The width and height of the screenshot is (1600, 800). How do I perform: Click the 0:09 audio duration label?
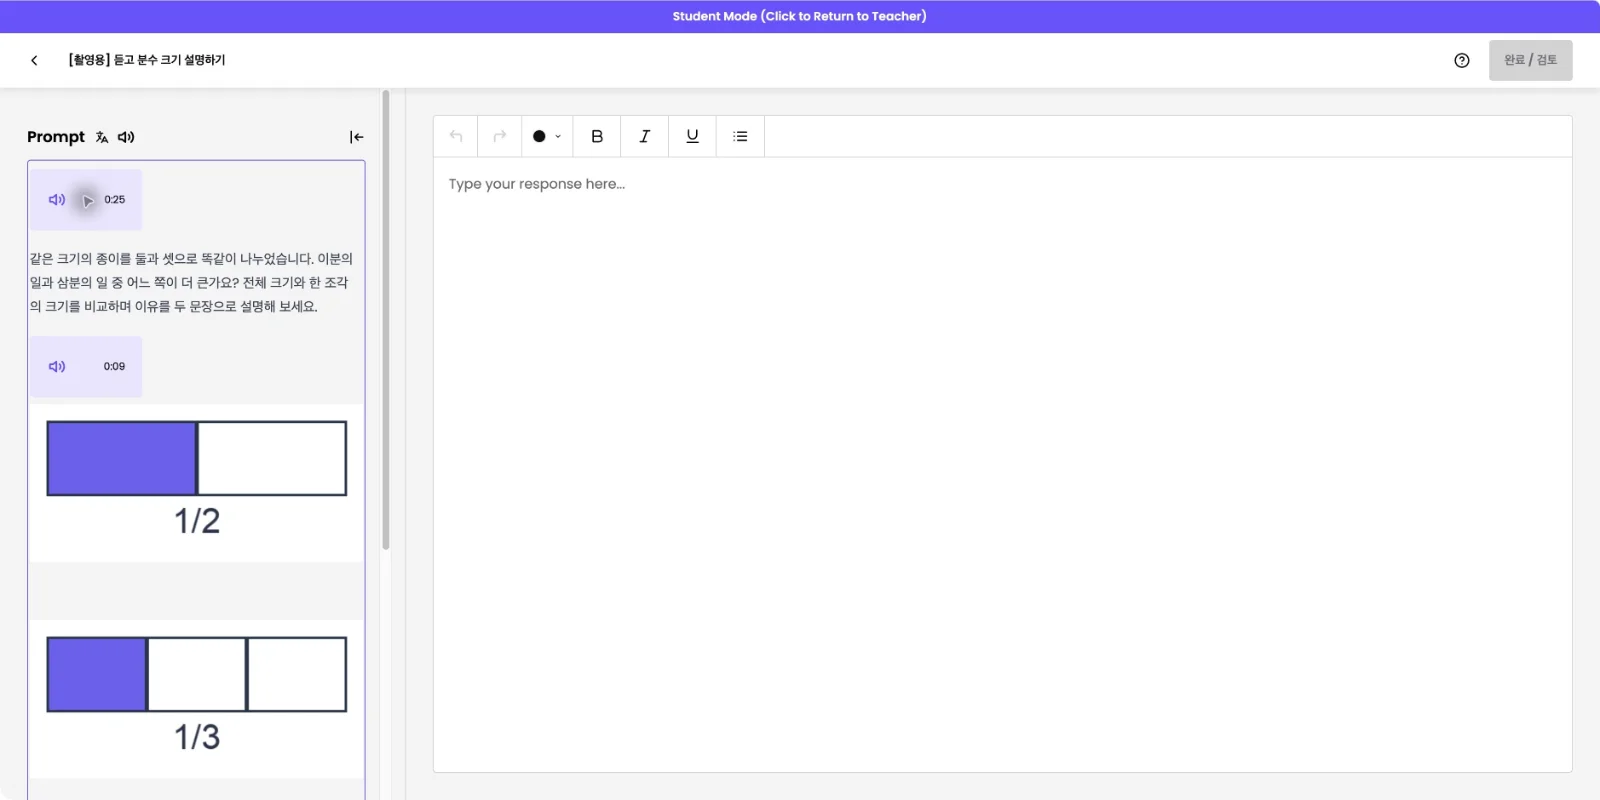point(115,367)
